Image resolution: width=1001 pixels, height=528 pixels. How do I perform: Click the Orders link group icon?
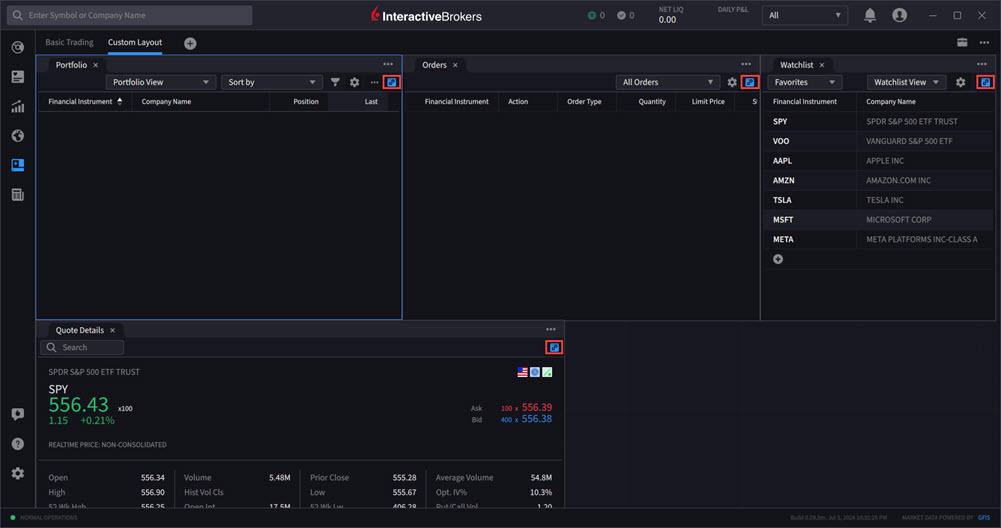(750, 82)
